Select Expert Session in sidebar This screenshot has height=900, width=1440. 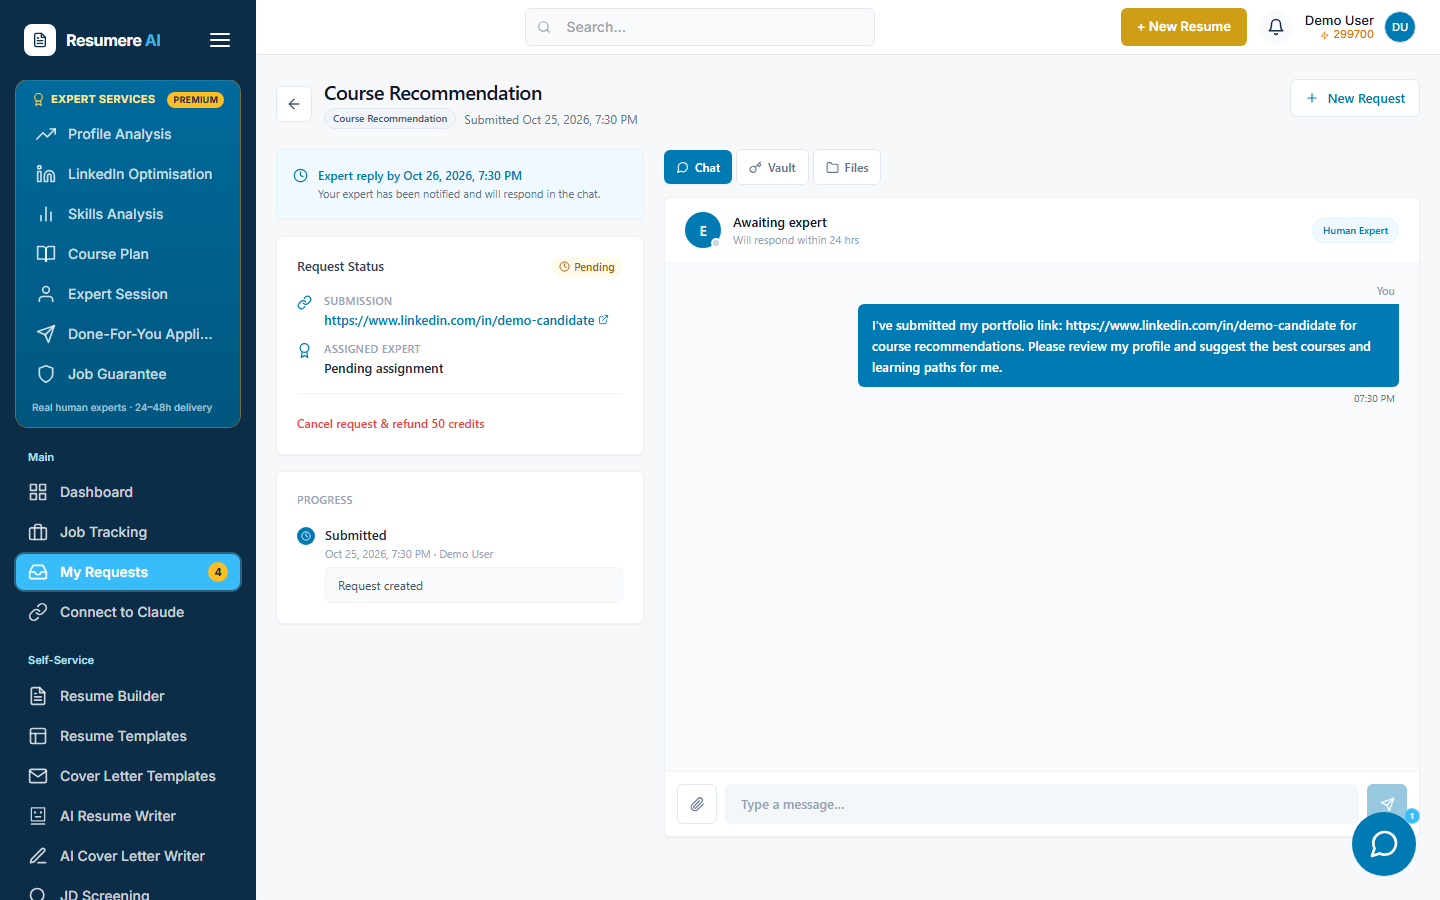pos(128,294)
